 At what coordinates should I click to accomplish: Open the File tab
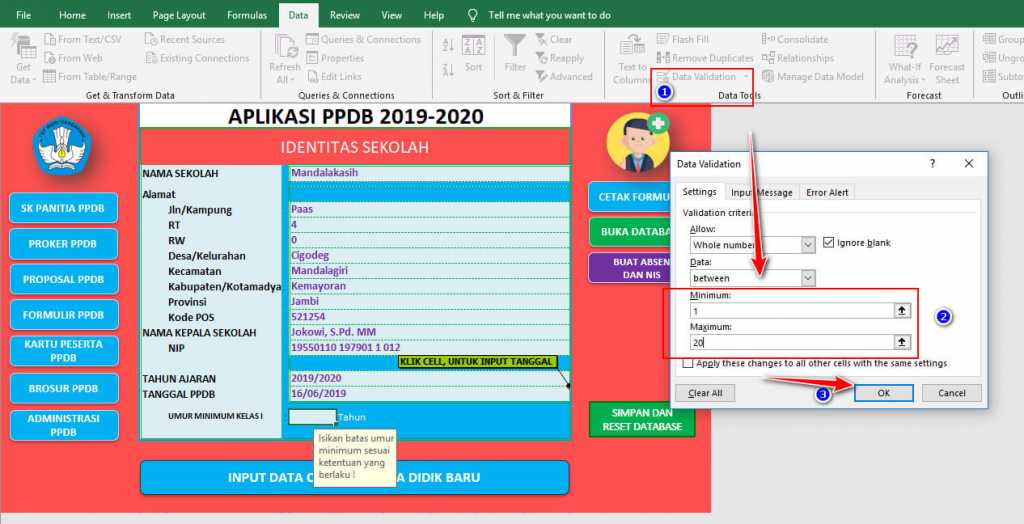(24, 15)
